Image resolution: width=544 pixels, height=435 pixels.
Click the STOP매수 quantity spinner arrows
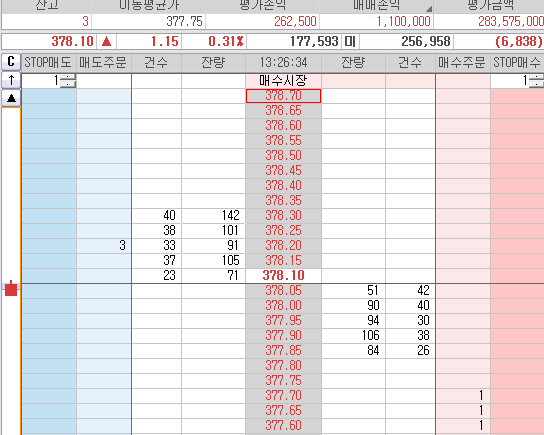pyautogui.click(x=536, y=81)
